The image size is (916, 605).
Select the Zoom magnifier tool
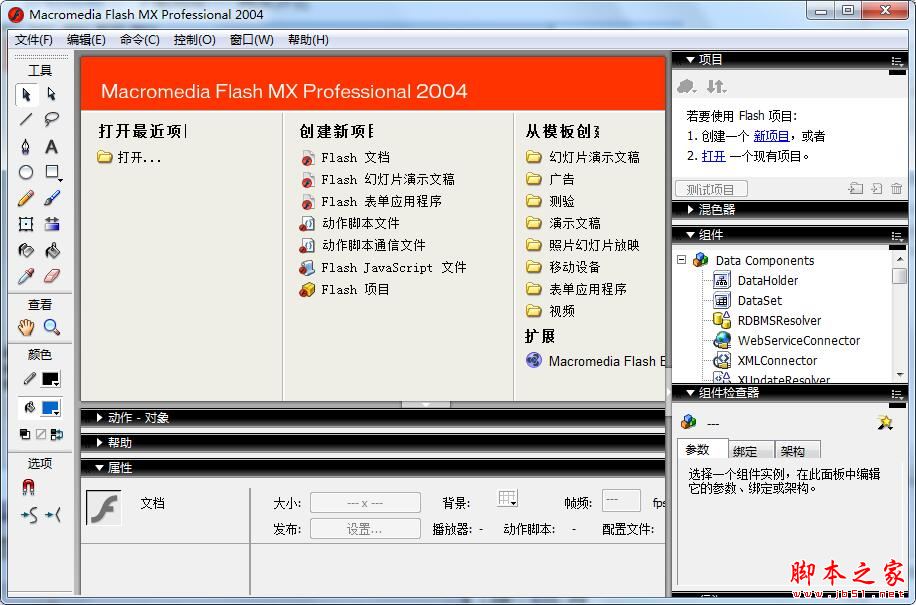click(51, 327)
